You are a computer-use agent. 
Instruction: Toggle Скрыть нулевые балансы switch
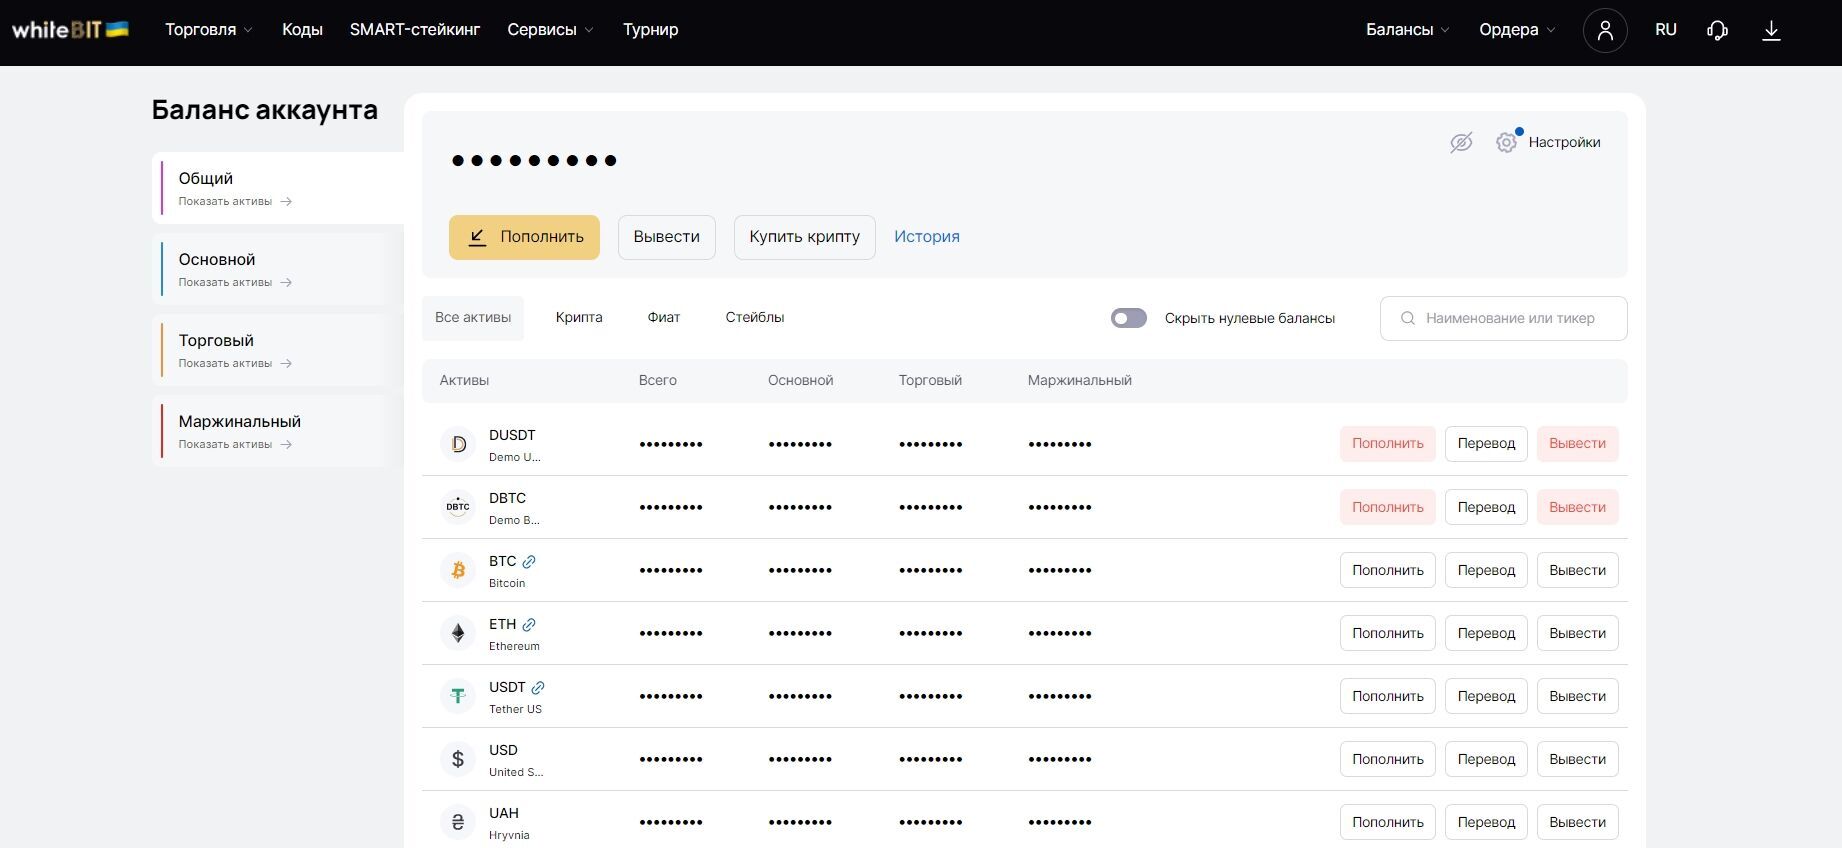click(1129, 318)
